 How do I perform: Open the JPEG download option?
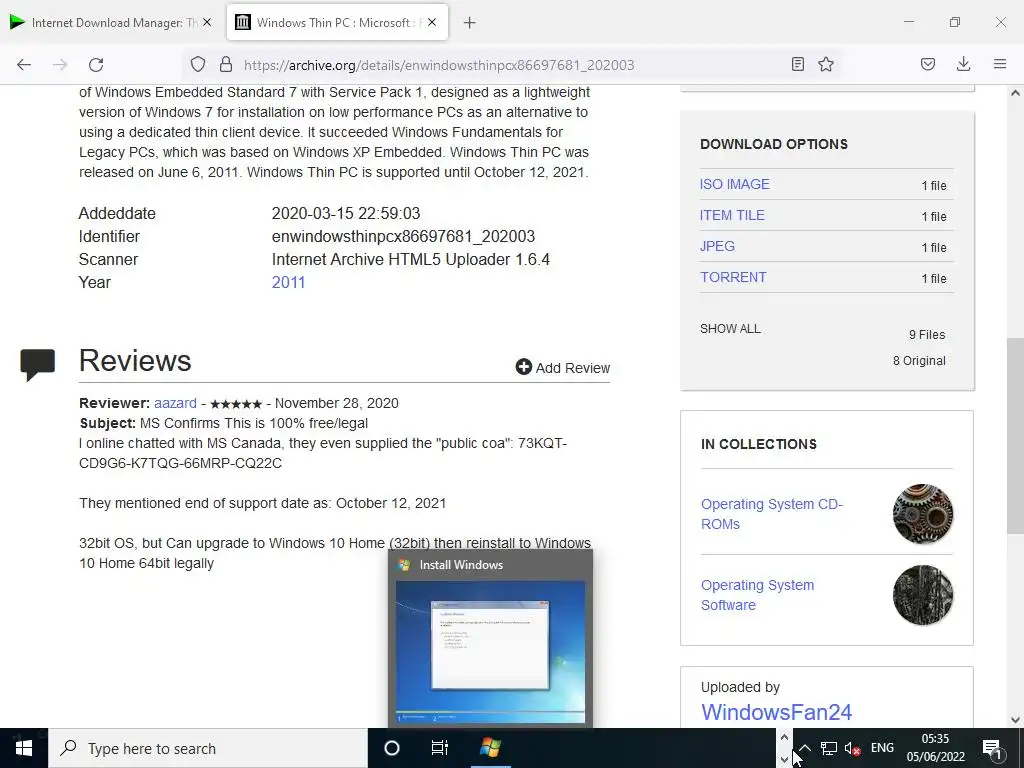click(717, 246)
